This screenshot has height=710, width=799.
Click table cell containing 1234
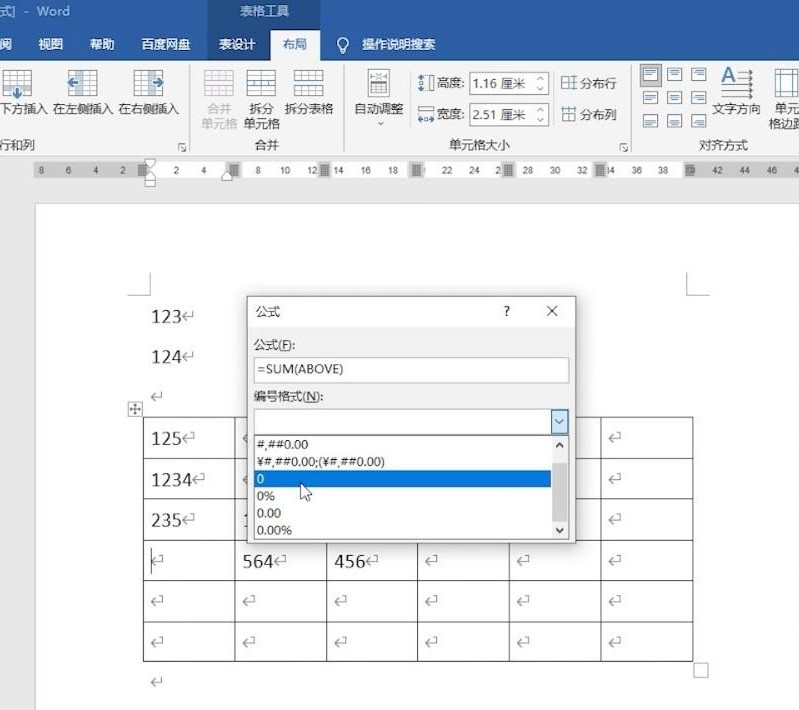[x=189, y=479]
